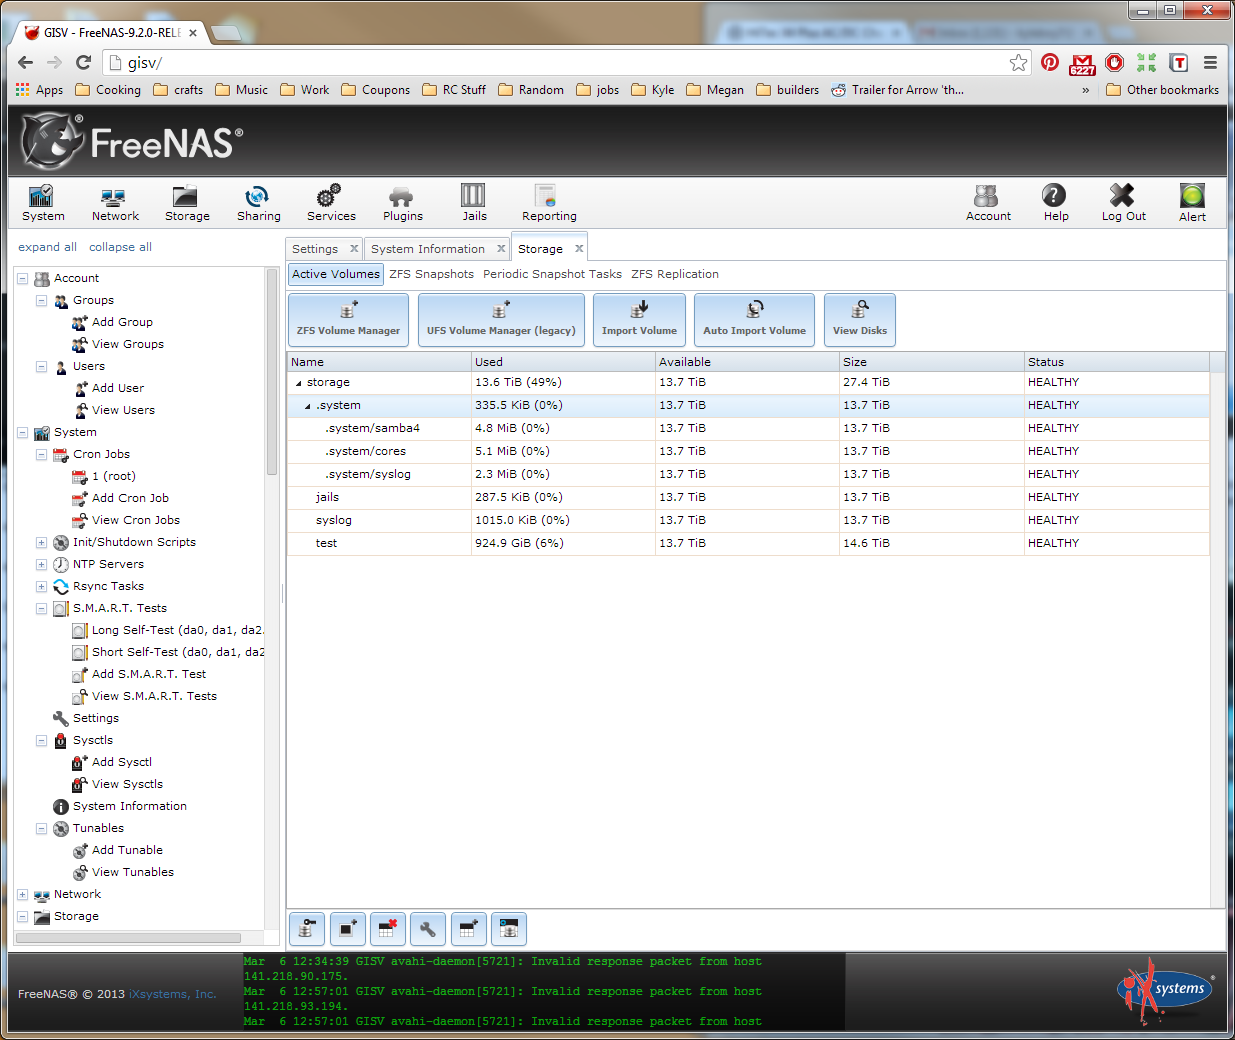The height and width of the screenshot is (1040, 1235).
Task: Click the first icon in bottom volume toolbar
Action: coord(307,929)
